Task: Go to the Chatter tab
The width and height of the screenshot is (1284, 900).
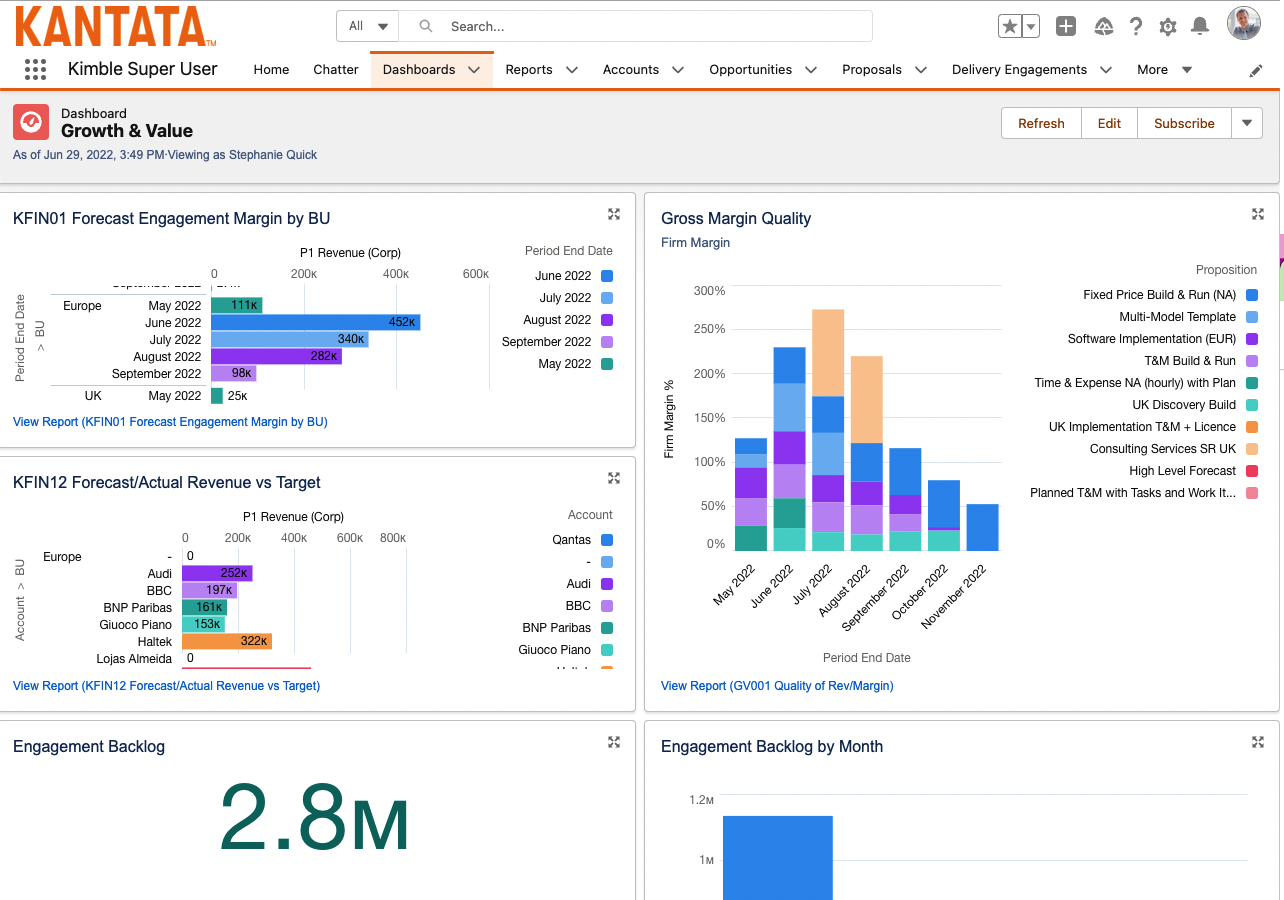Action: (335, 70)
